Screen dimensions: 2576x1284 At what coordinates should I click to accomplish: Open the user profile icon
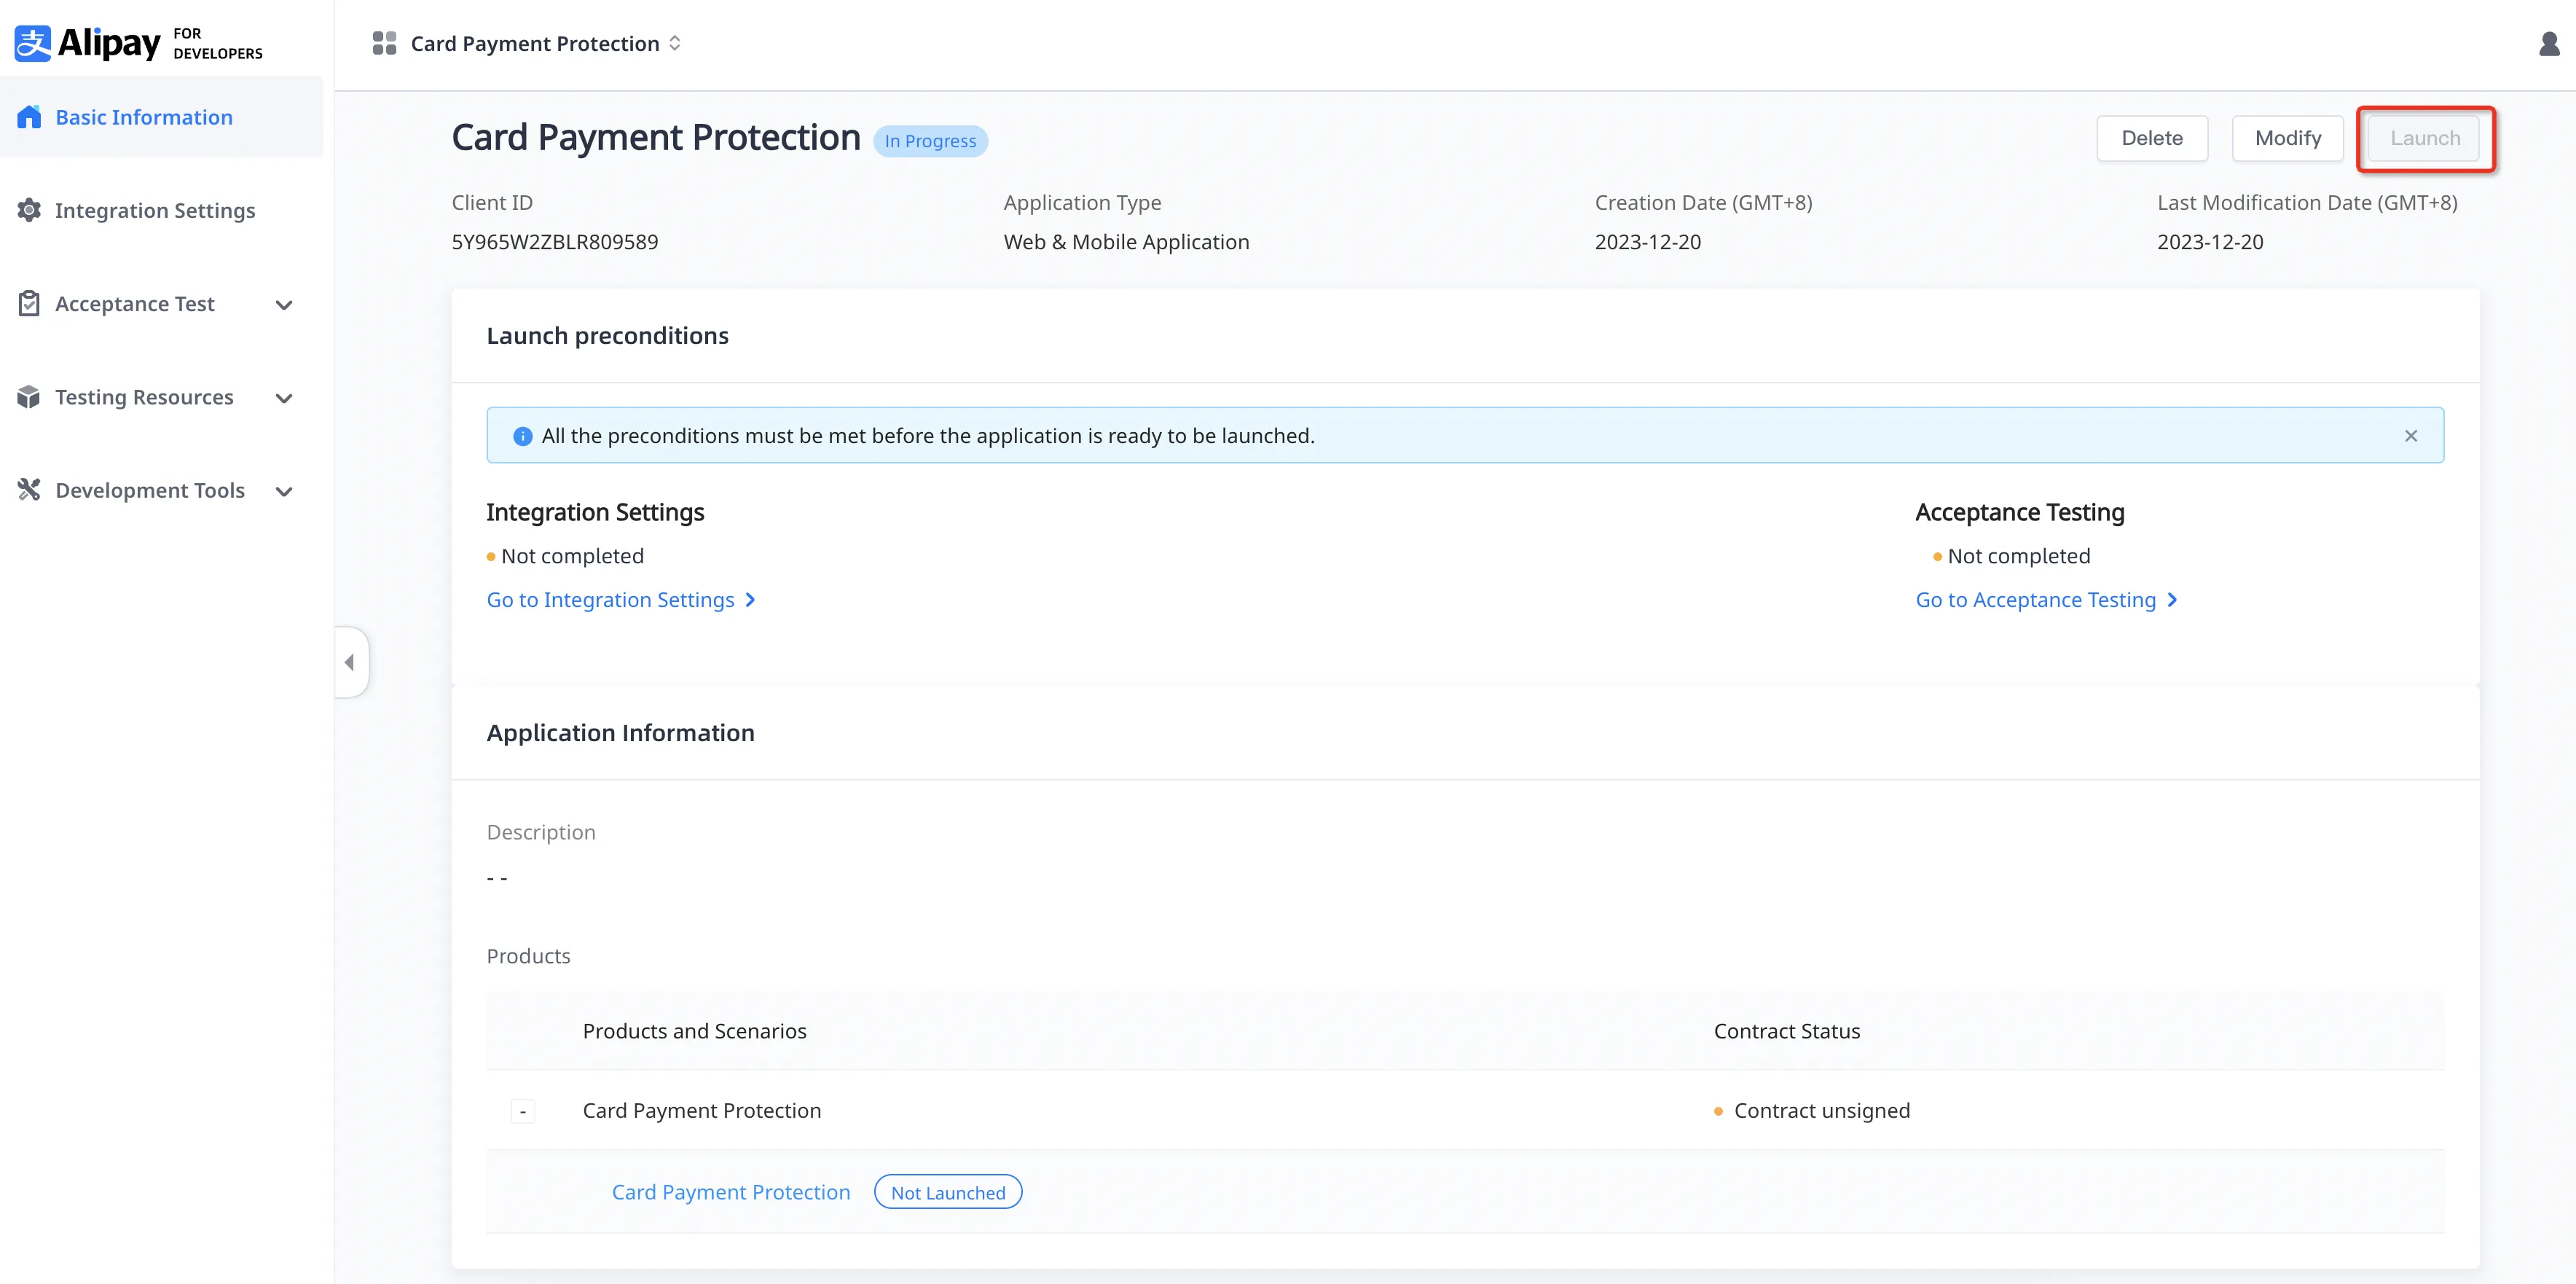point(2549,43)
